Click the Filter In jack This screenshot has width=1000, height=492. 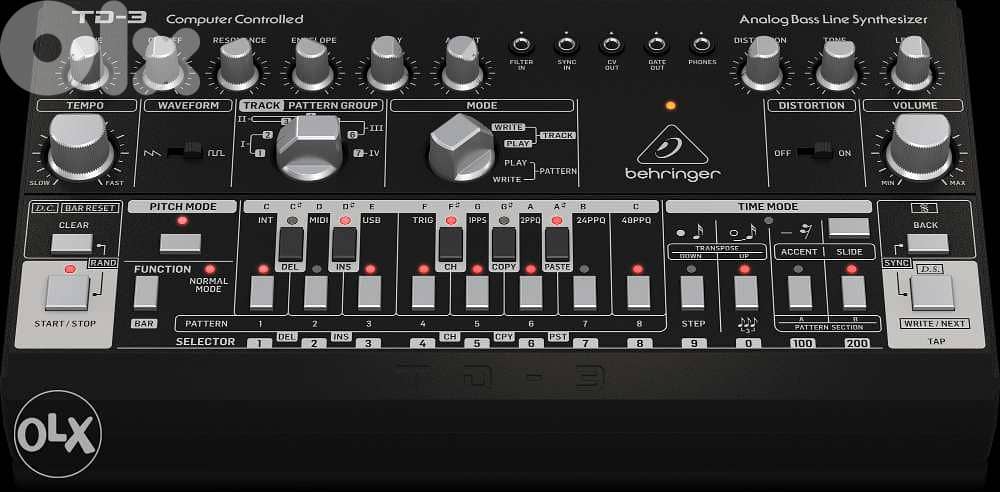[x=521, y=45]
